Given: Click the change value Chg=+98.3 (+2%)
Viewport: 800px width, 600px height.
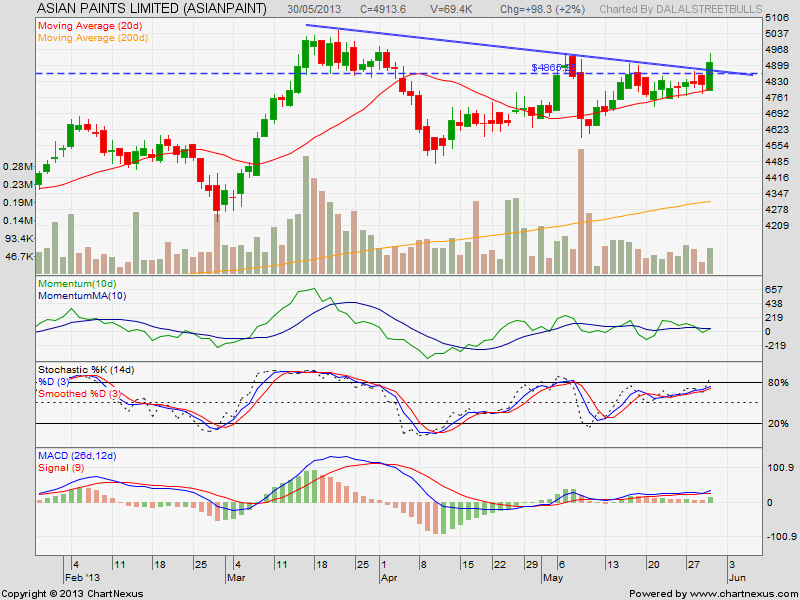Looking at the screenshot, I should (542, 9).
